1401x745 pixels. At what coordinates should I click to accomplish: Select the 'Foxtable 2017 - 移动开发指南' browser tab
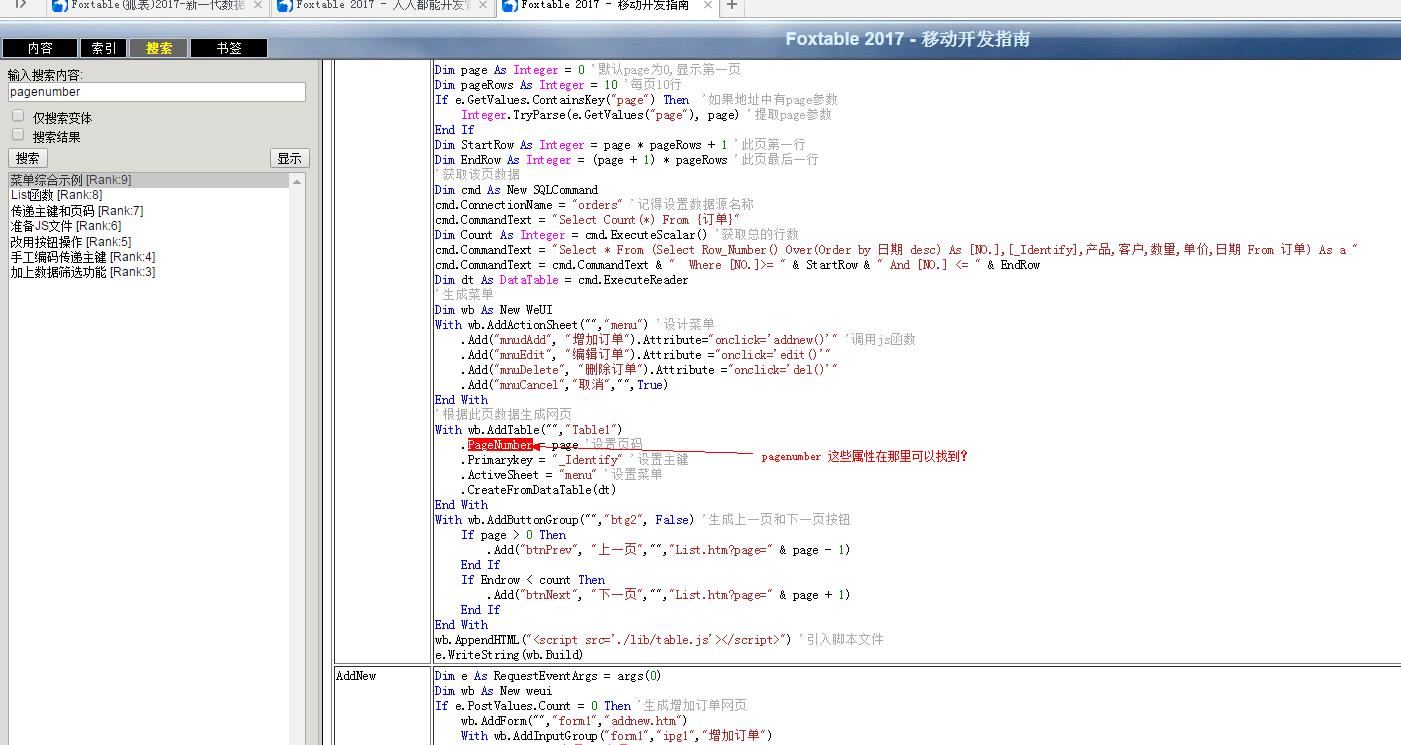tap(608, 6)
